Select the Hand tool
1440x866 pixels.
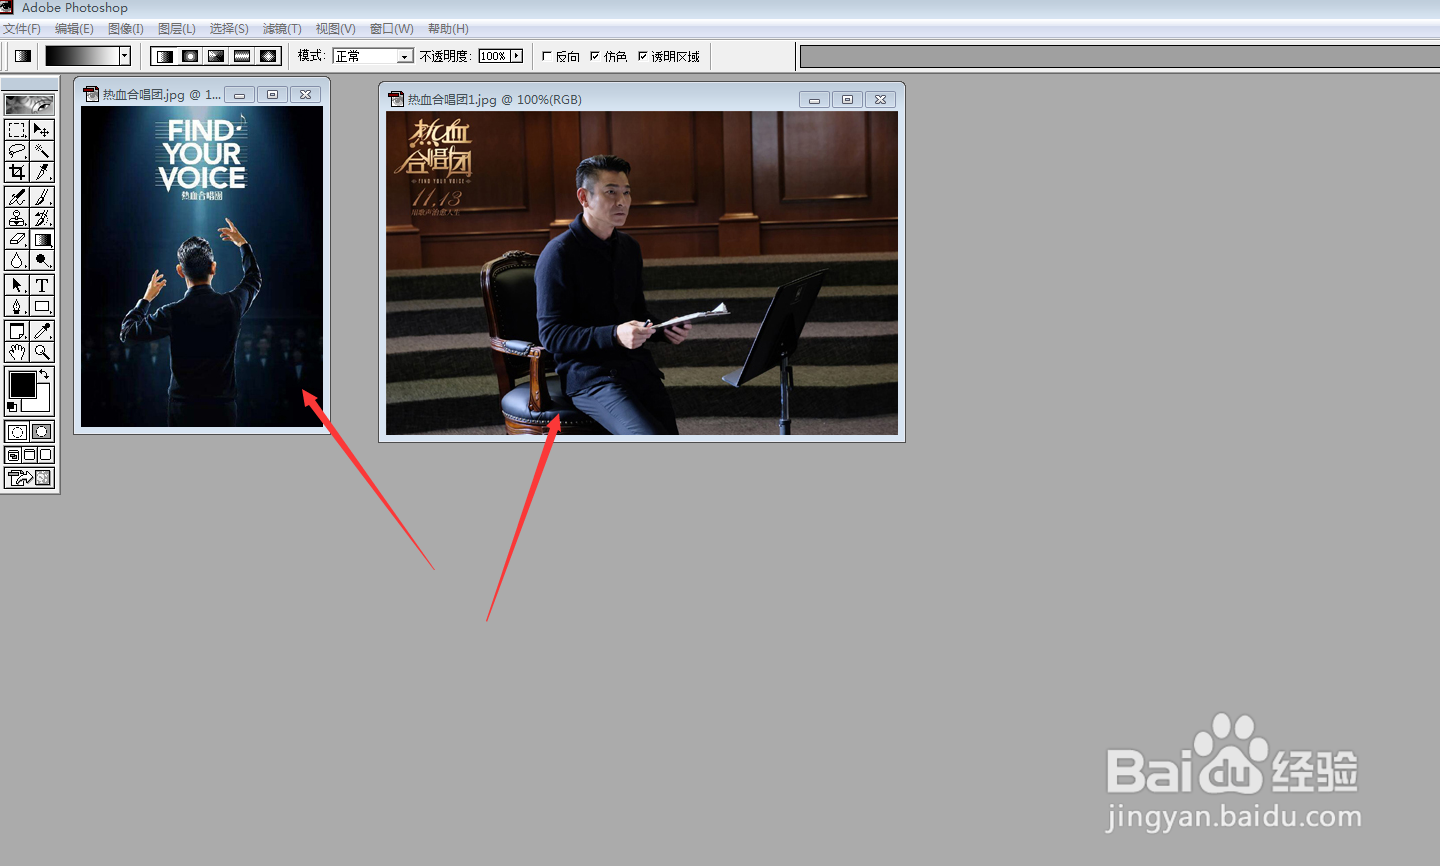click(17, 352)
